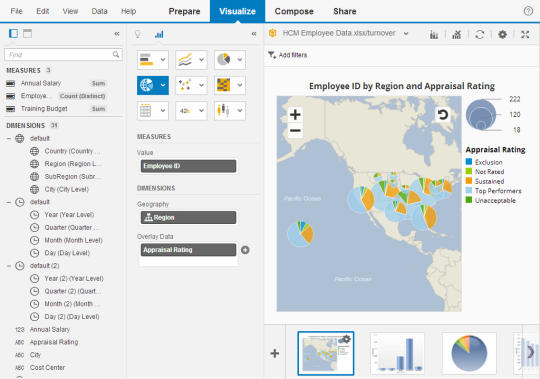Click Add filters

click(288, 55)
